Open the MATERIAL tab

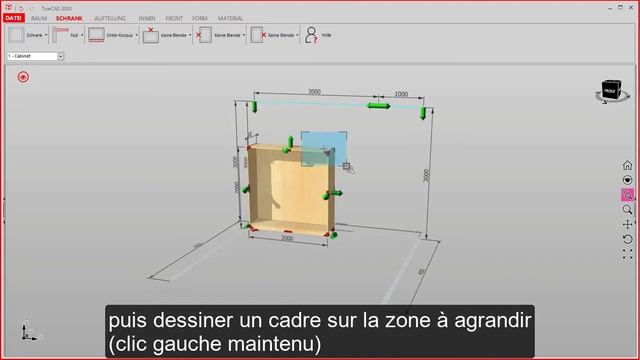(230, 18)
